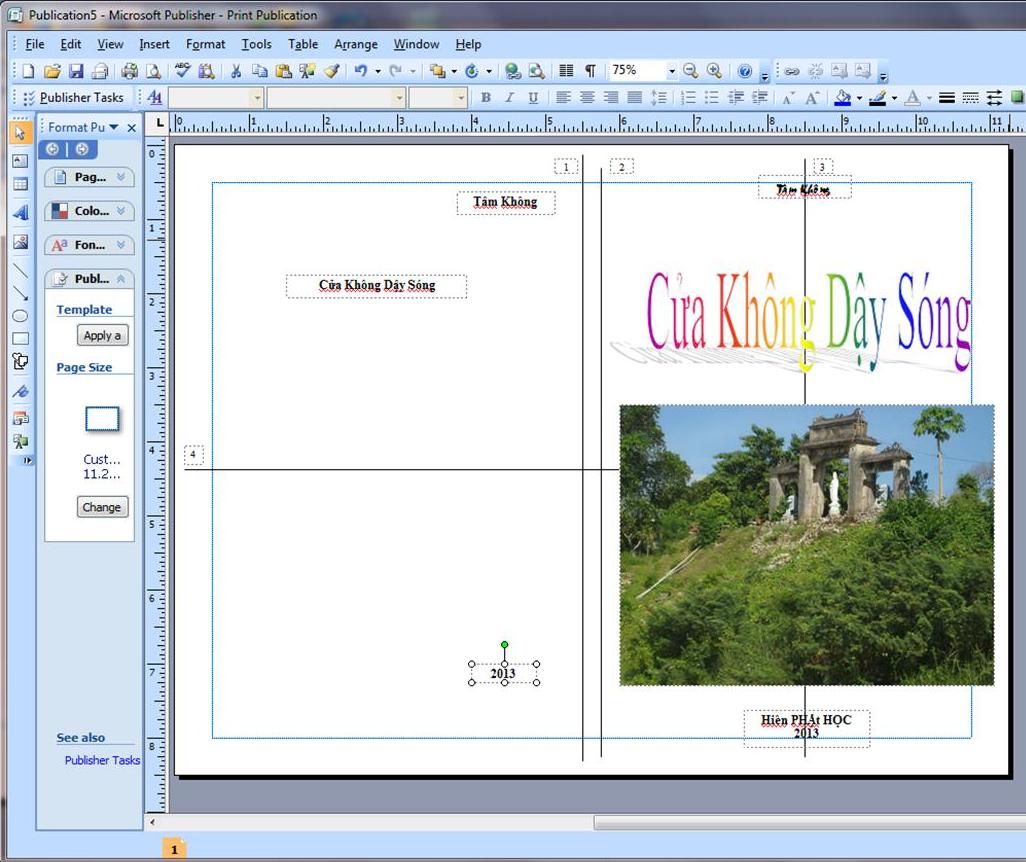Viewport: 1026px width, 862px height.
Task: Open Print Preview
Action: [153, 71]
